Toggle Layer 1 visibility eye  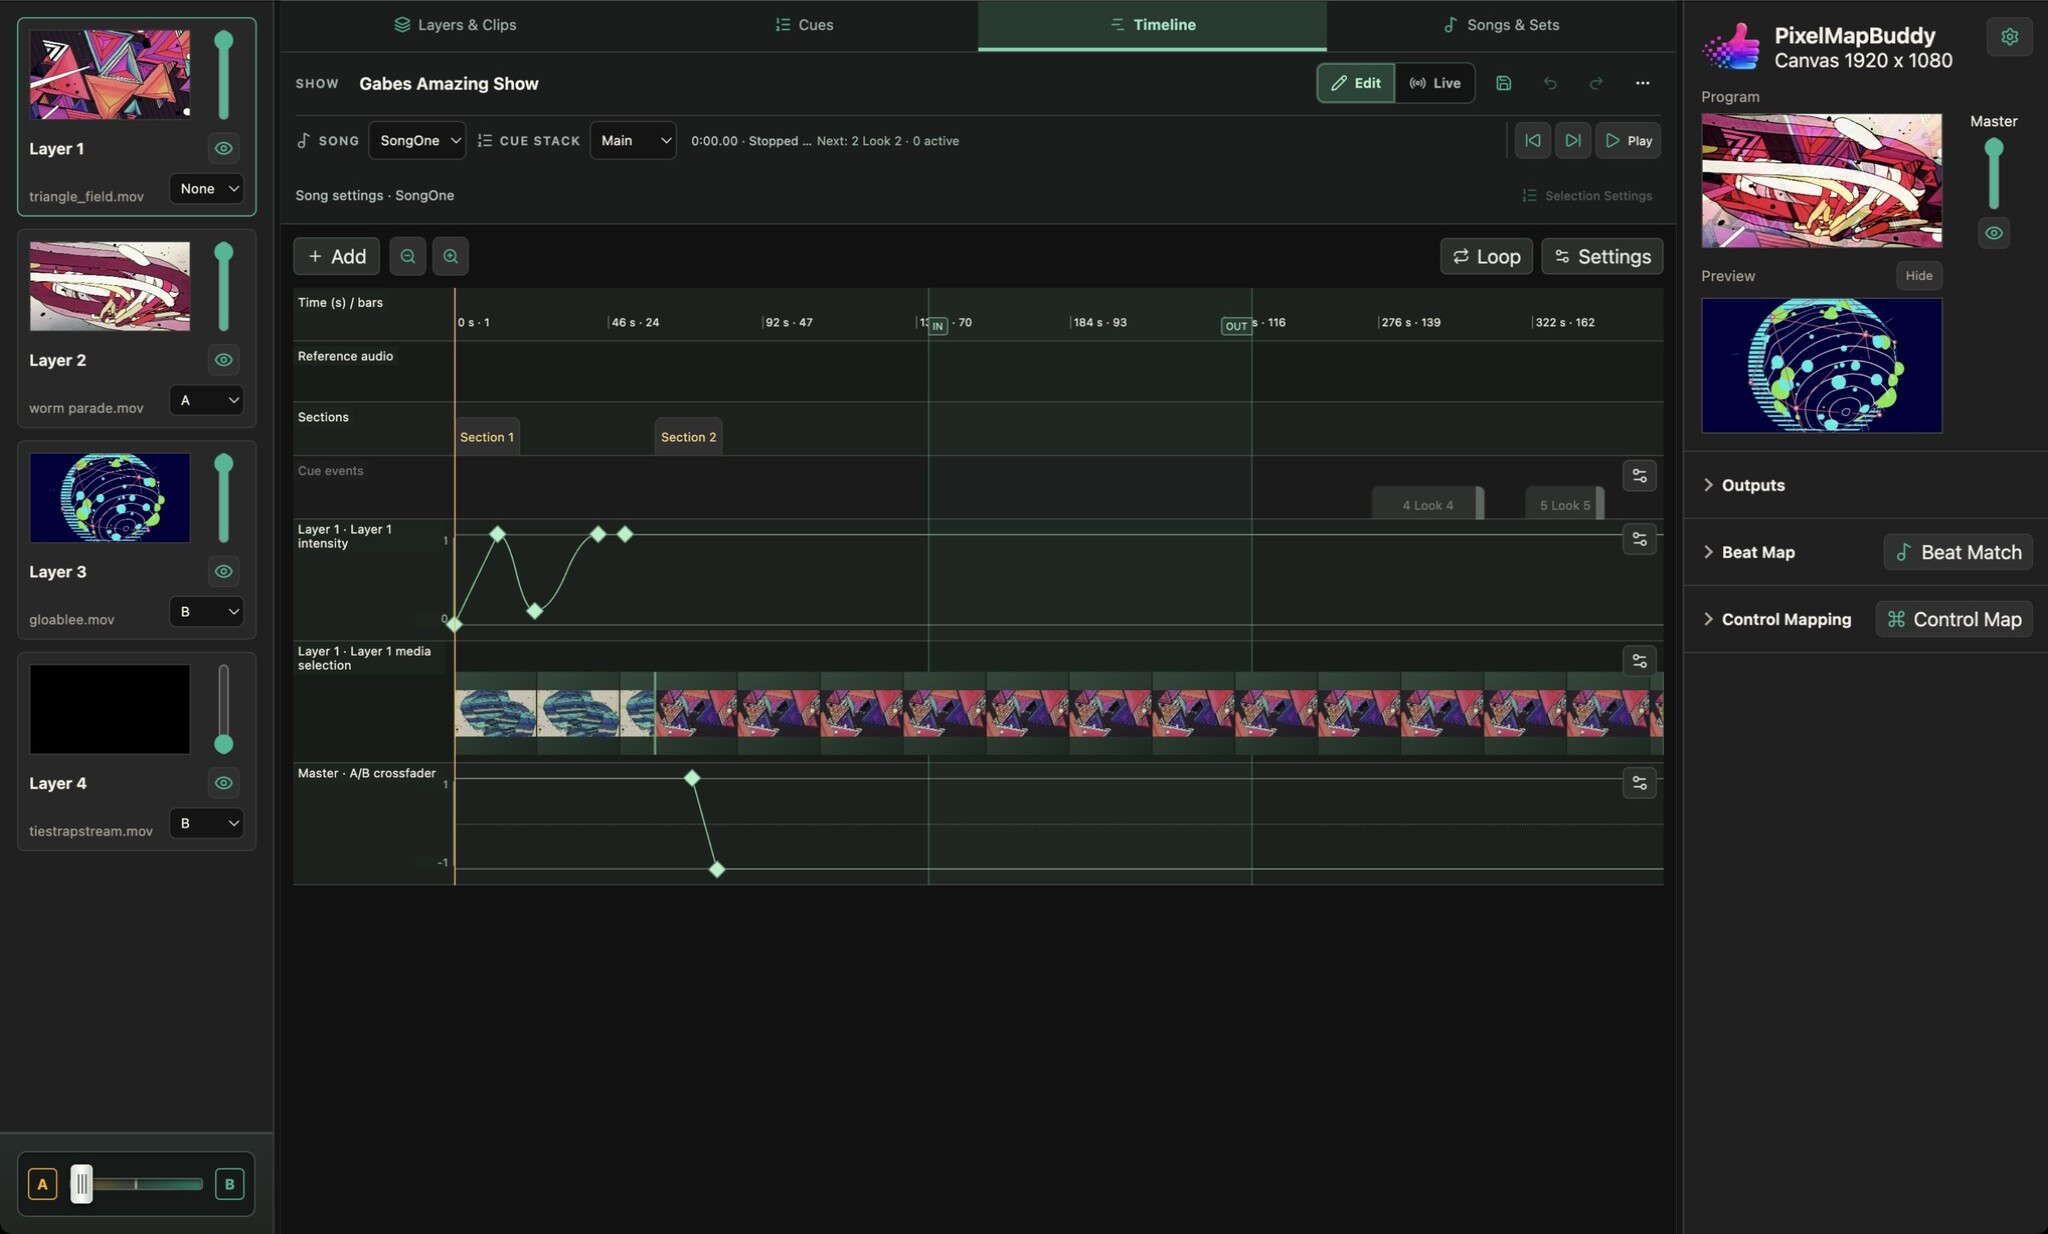pyautogui.click(x=223, y=148)
